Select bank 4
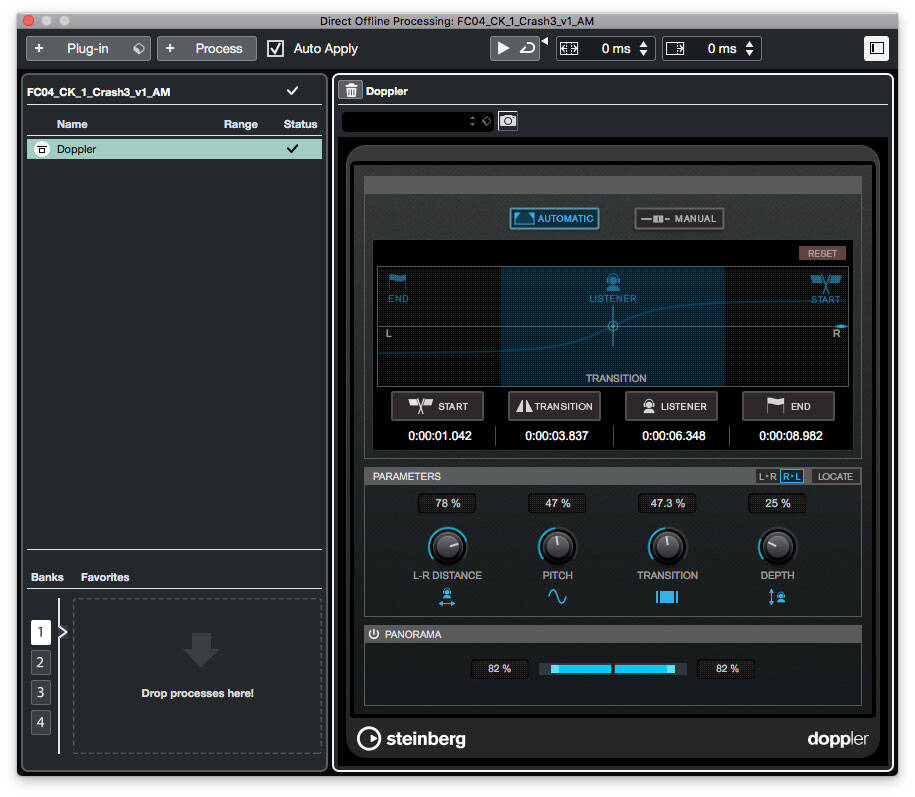 [40, 722]
